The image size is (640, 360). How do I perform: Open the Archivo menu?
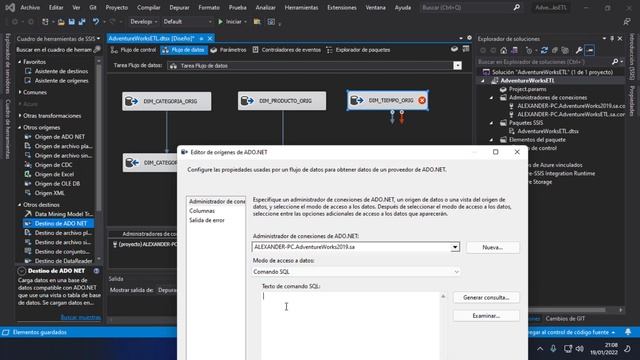pos(30,7)
